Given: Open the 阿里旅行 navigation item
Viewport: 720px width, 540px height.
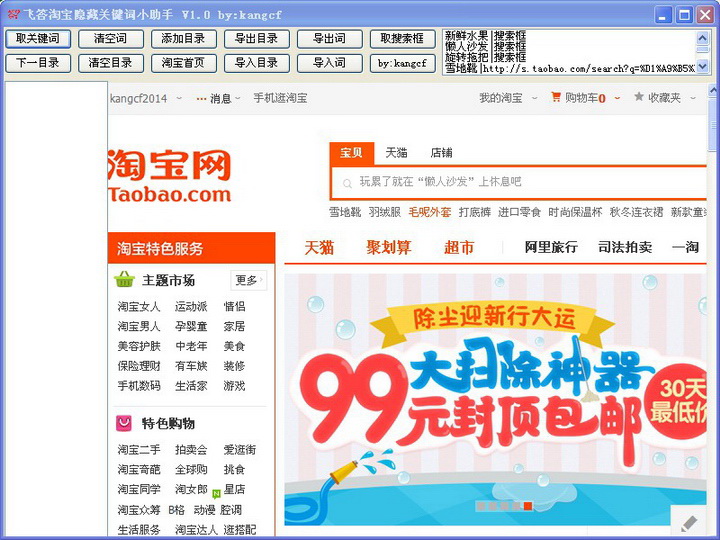Looking at the screenshot, I should (x=551, y=247).
